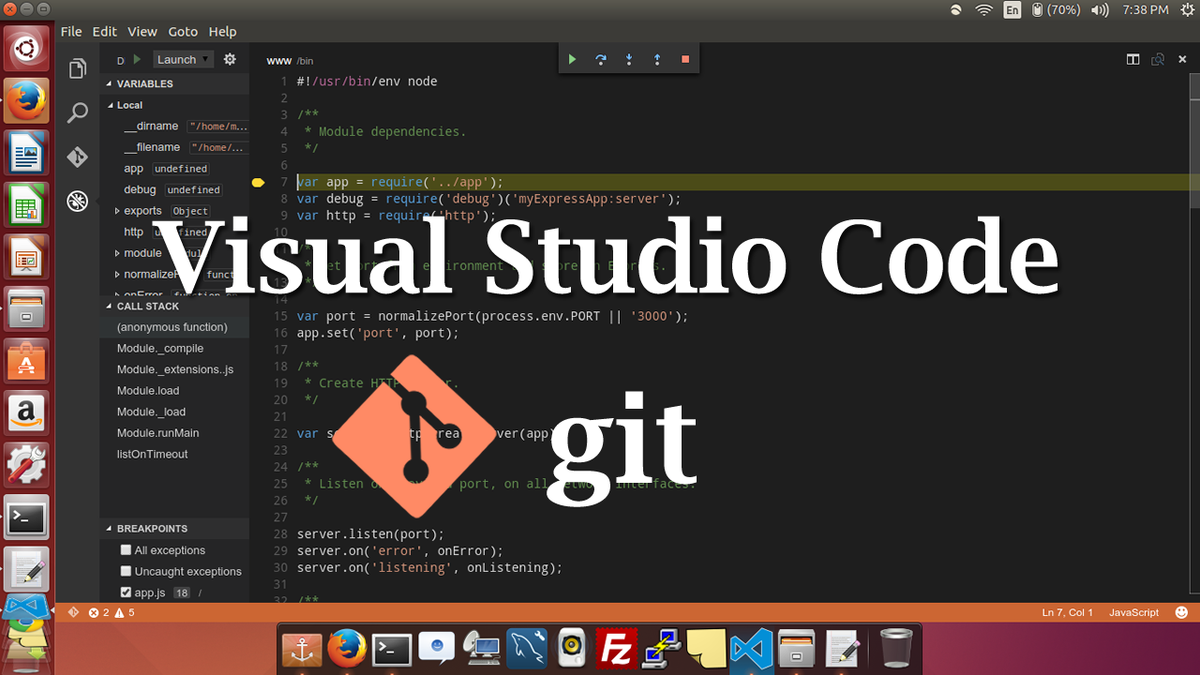Open the Explorer view in activity bar
This screenshot has width=1200, height=675.
[77, 69]
